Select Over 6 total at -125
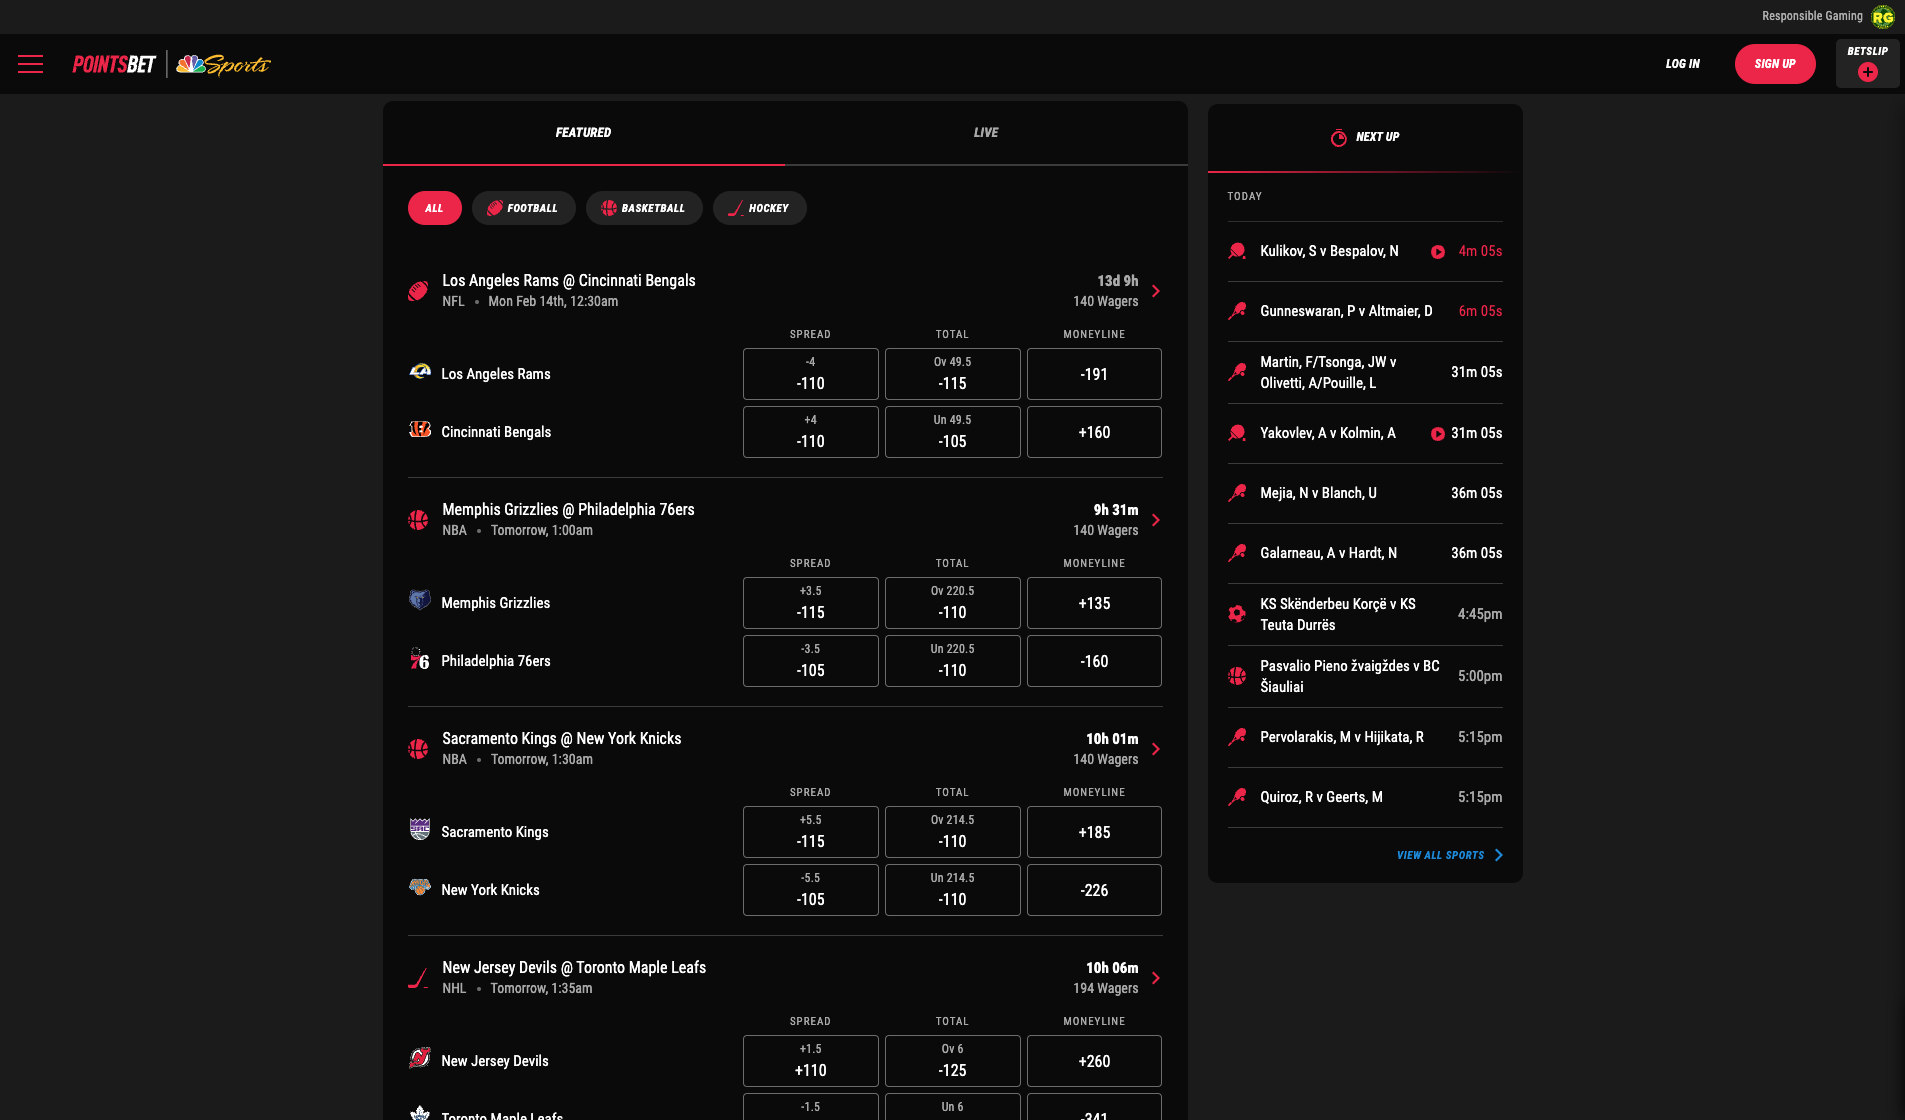Image resolution: width=1905 pixels, height=1120 pixels. tap(952, 1061)
